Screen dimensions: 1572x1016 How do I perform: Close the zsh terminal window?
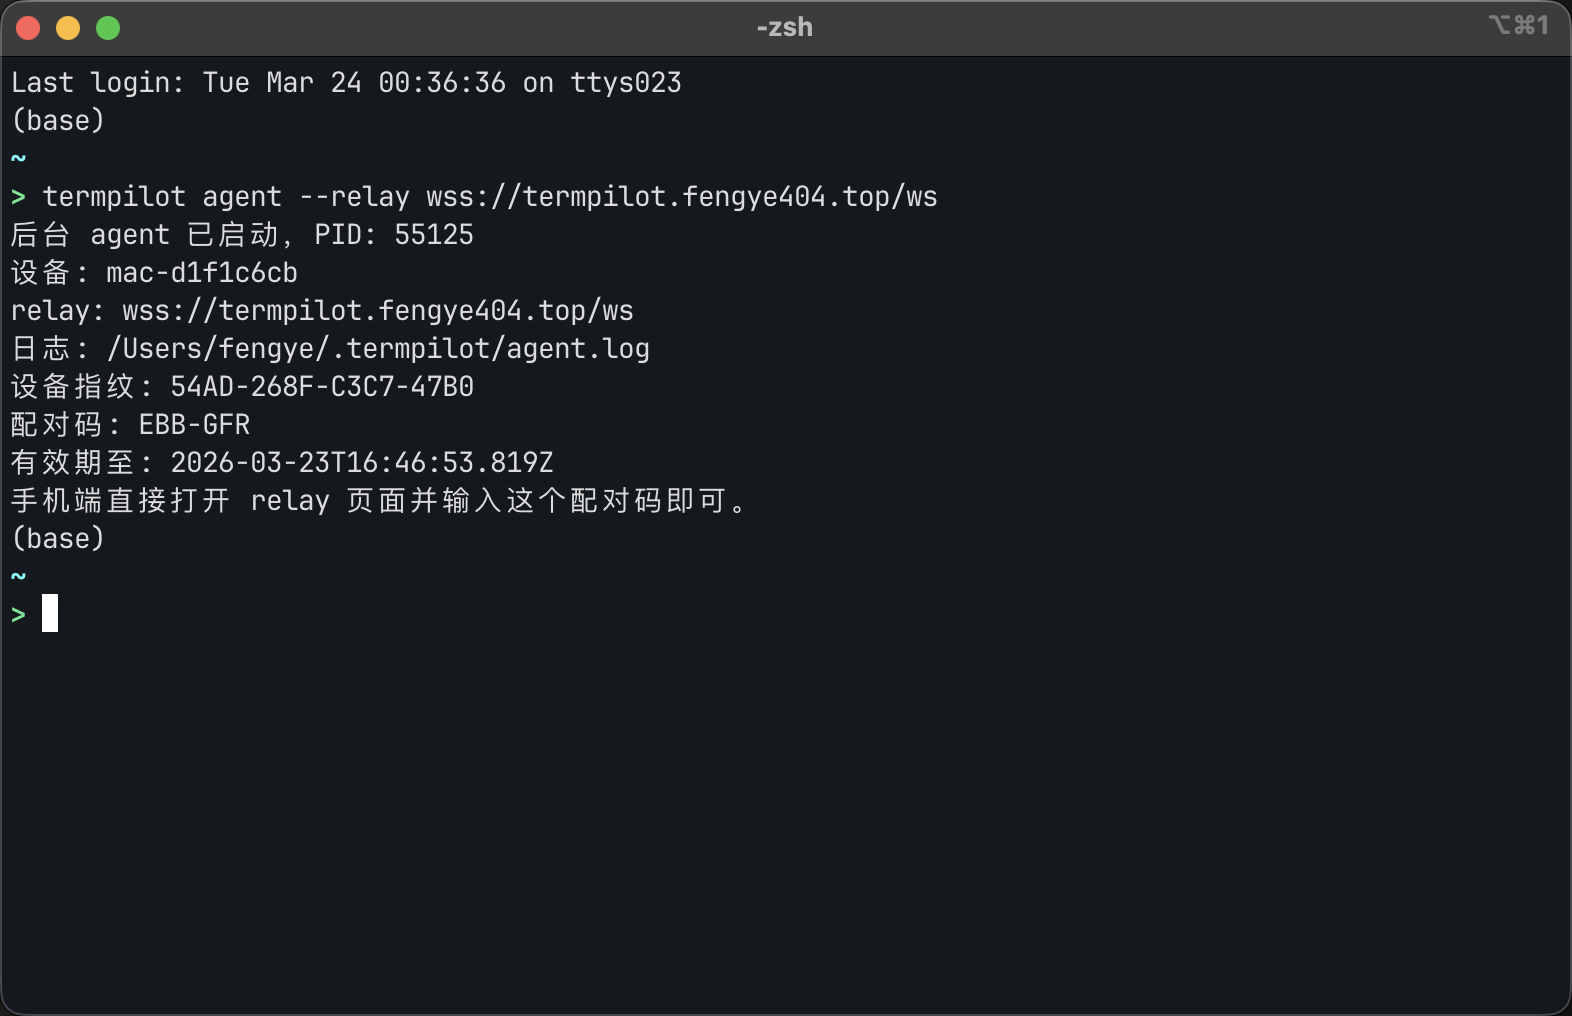coord(28,28)
